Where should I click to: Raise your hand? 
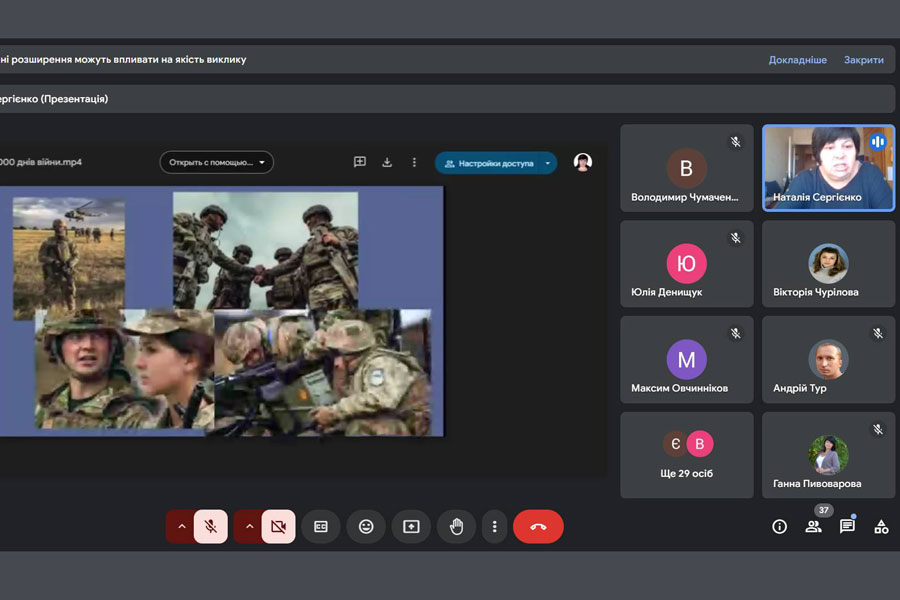(456, 526)
